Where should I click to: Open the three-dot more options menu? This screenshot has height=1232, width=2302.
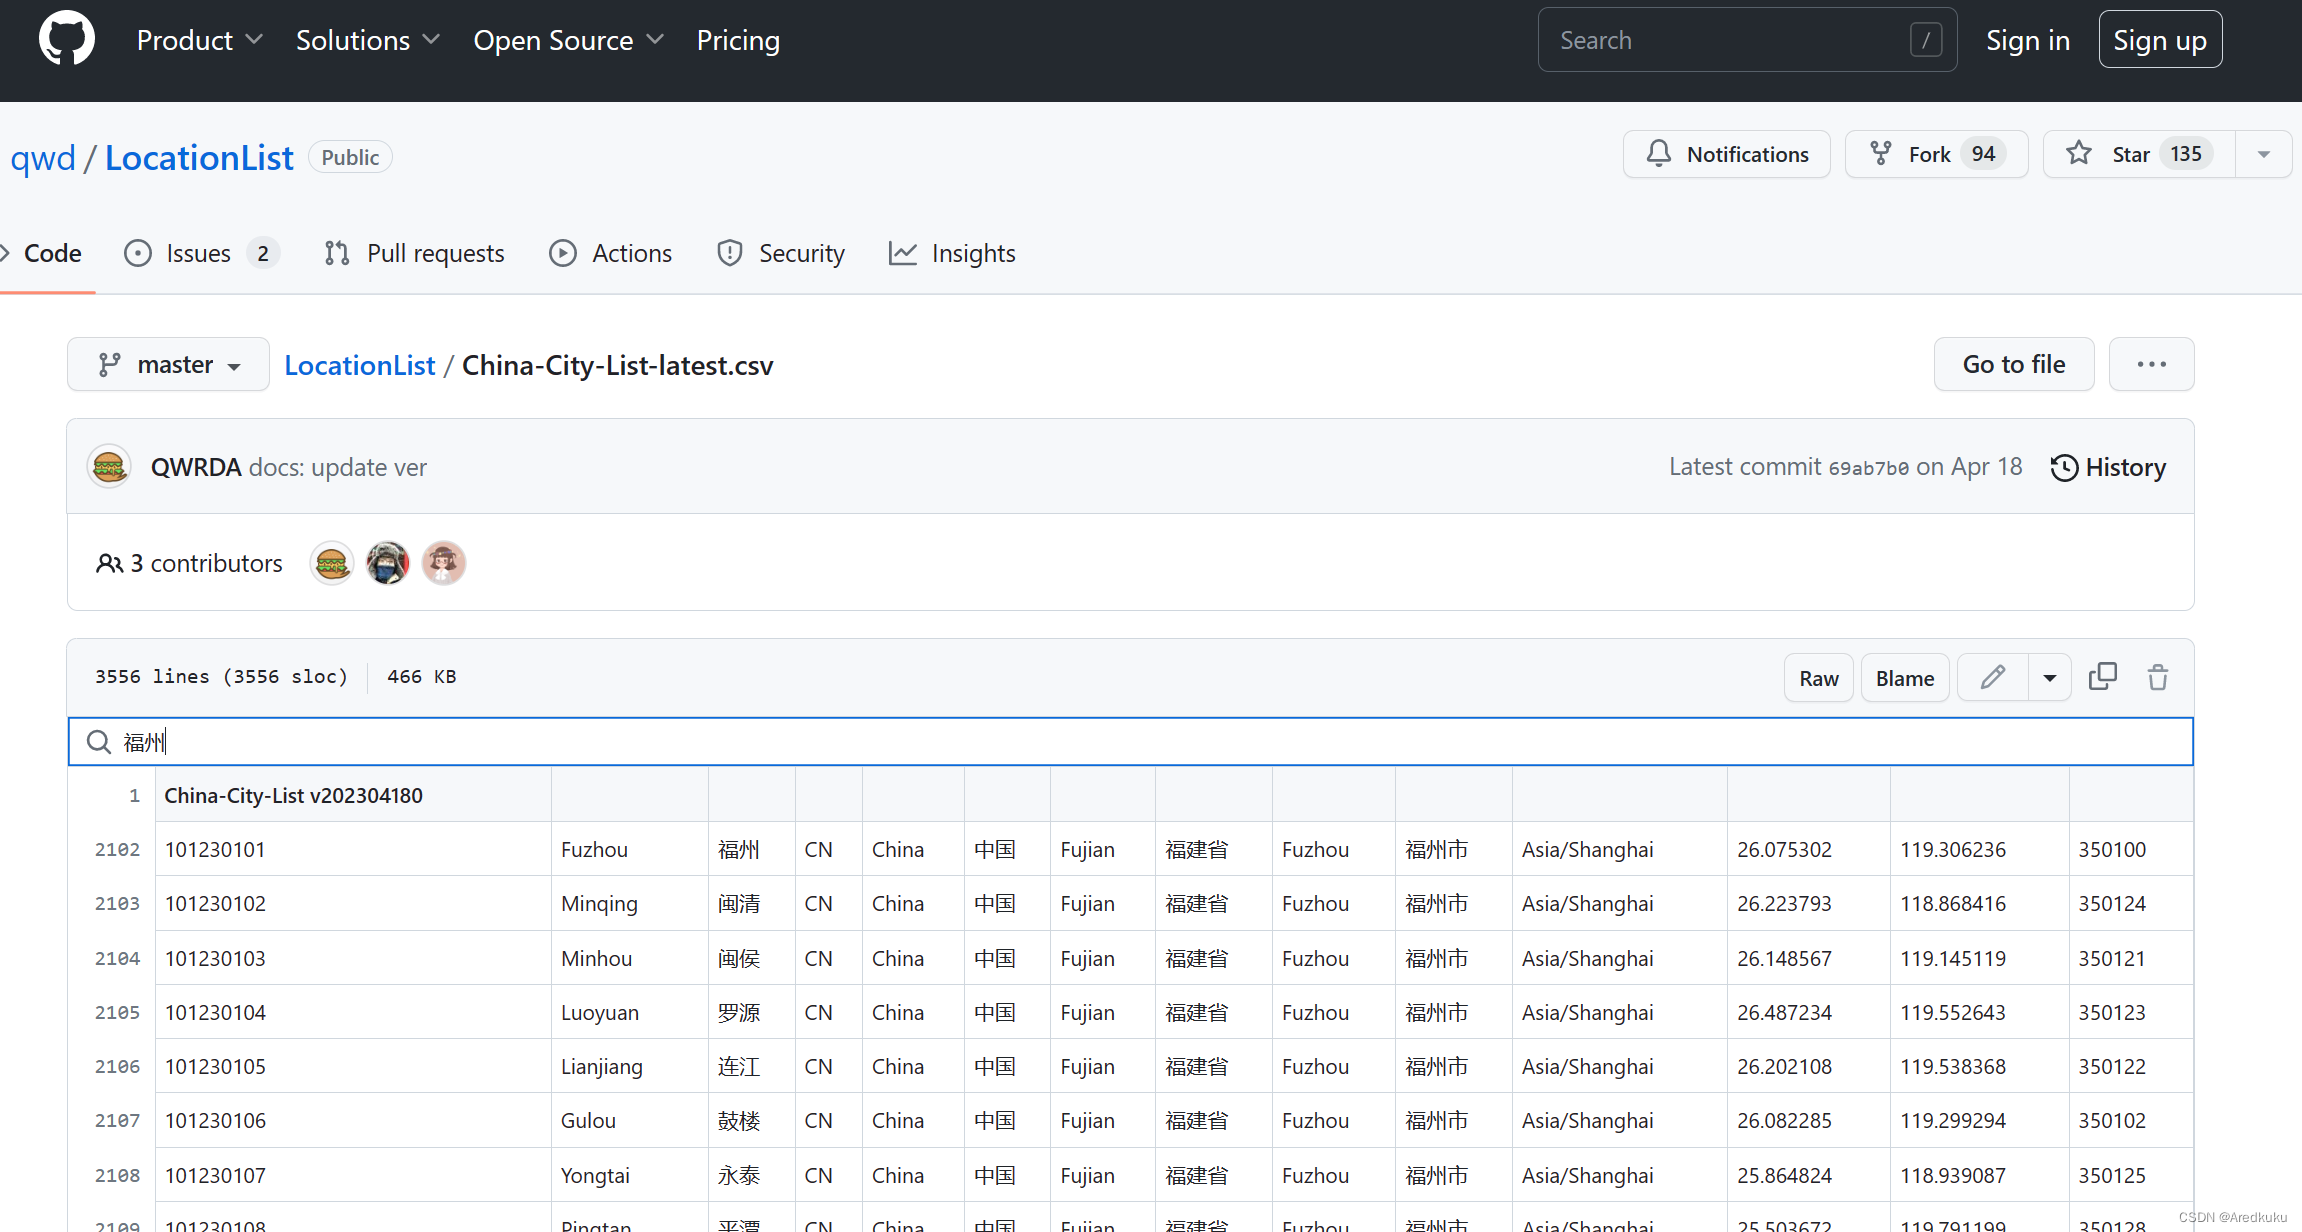(x=2152, y=364)
